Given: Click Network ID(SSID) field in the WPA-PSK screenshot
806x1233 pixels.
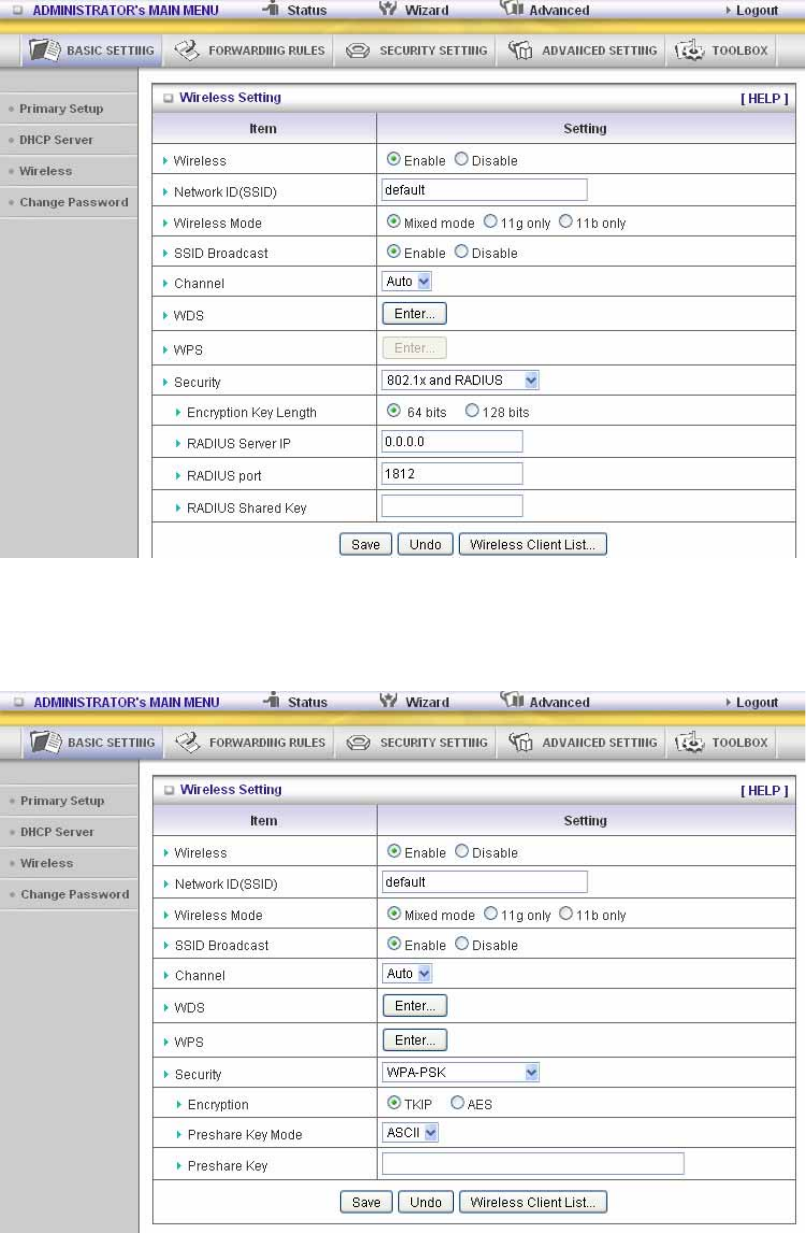Looking at the screenshot, I should [x=484, y=882].
